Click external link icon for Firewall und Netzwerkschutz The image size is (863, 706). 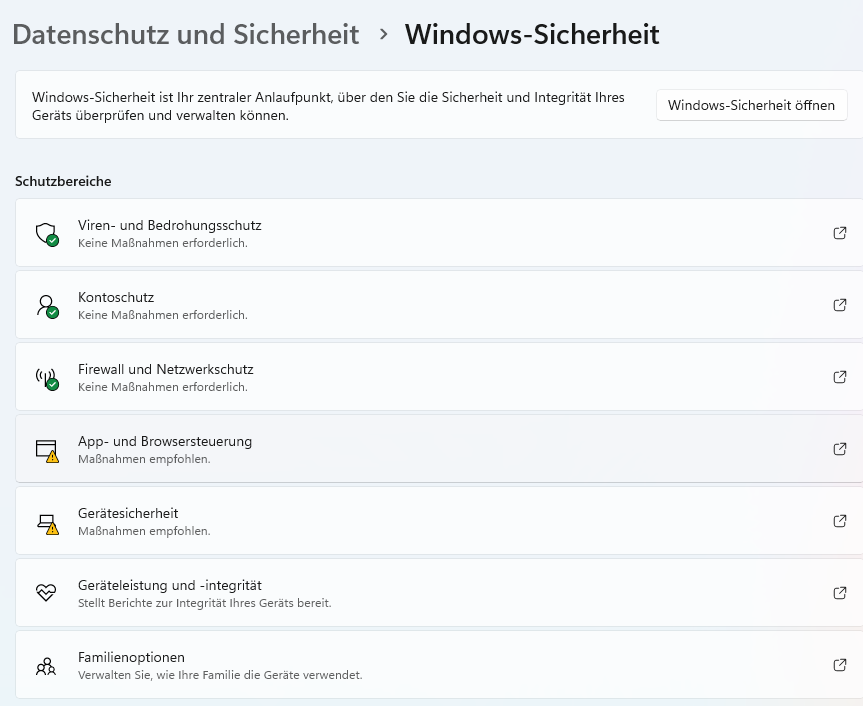pyautogui.click(x=840, y=377)
